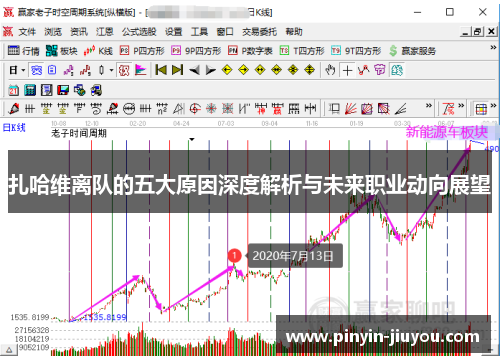The image size is (500, 362).
Task: Select the red fan lines tool
Action: coord(350,109)
